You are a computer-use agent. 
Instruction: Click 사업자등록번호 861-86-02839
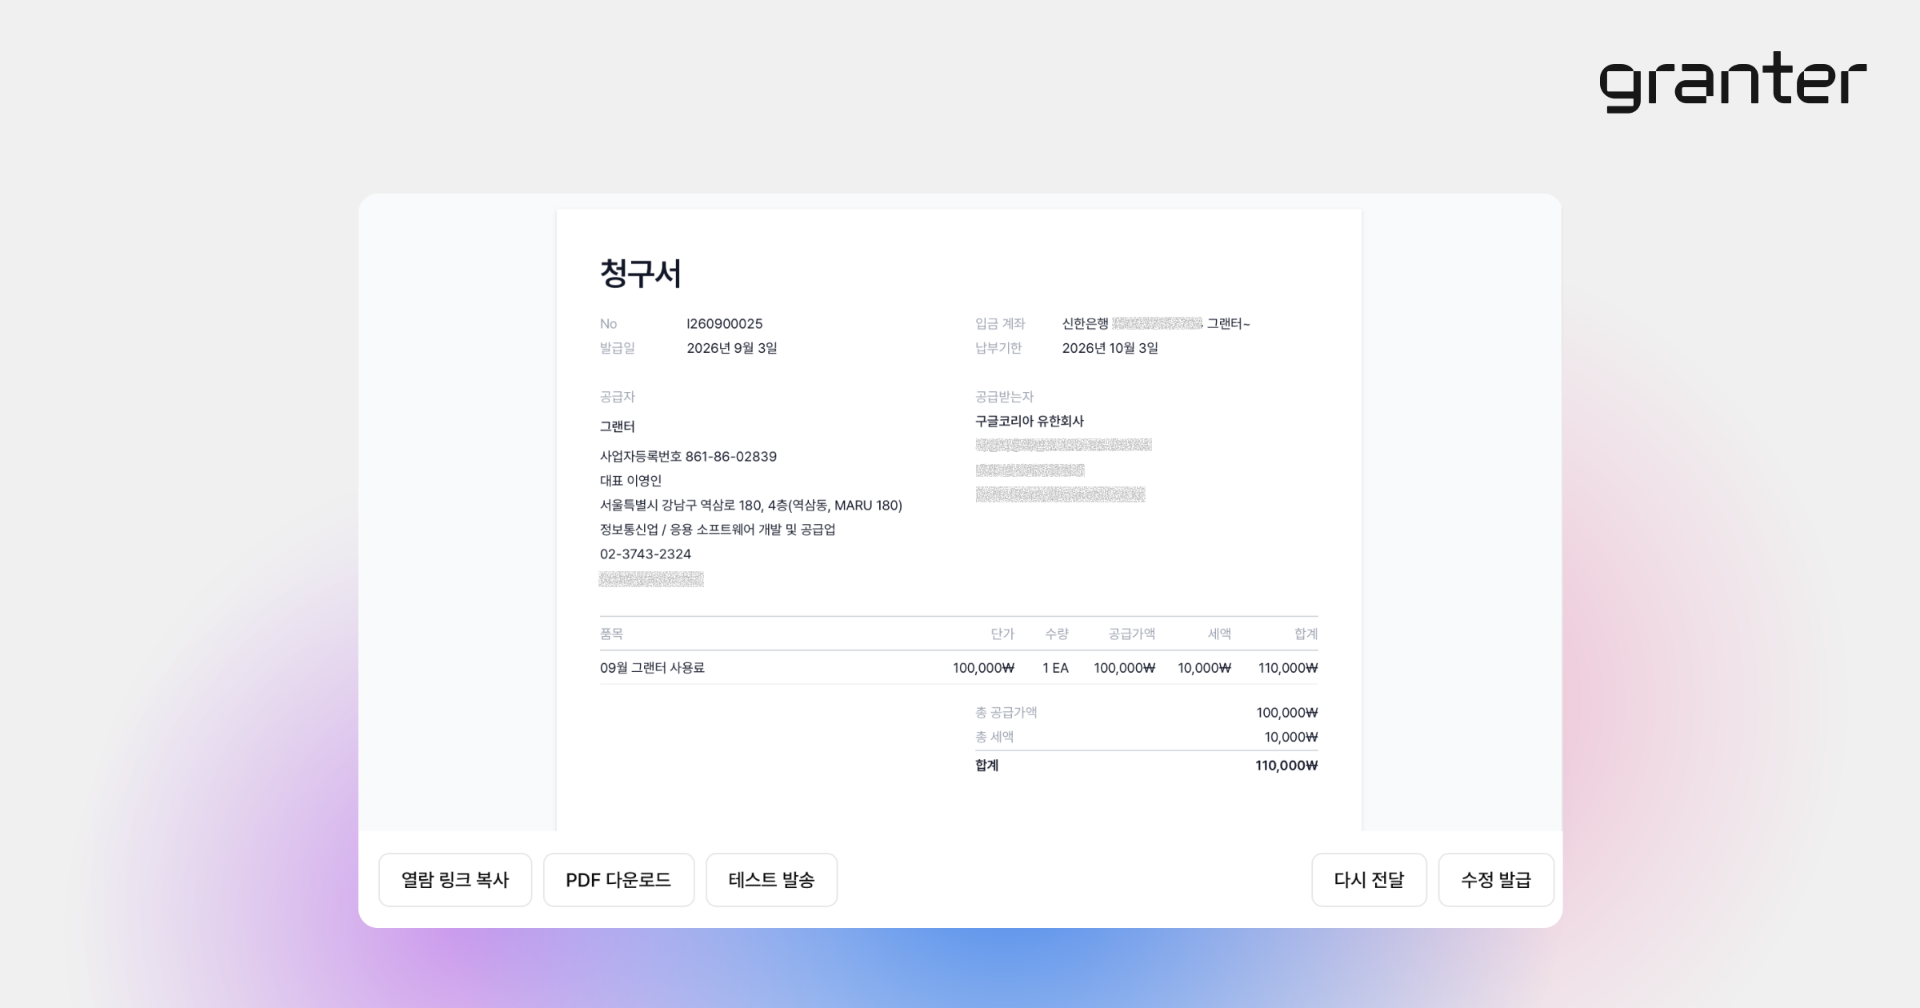[x=688, y=457]
